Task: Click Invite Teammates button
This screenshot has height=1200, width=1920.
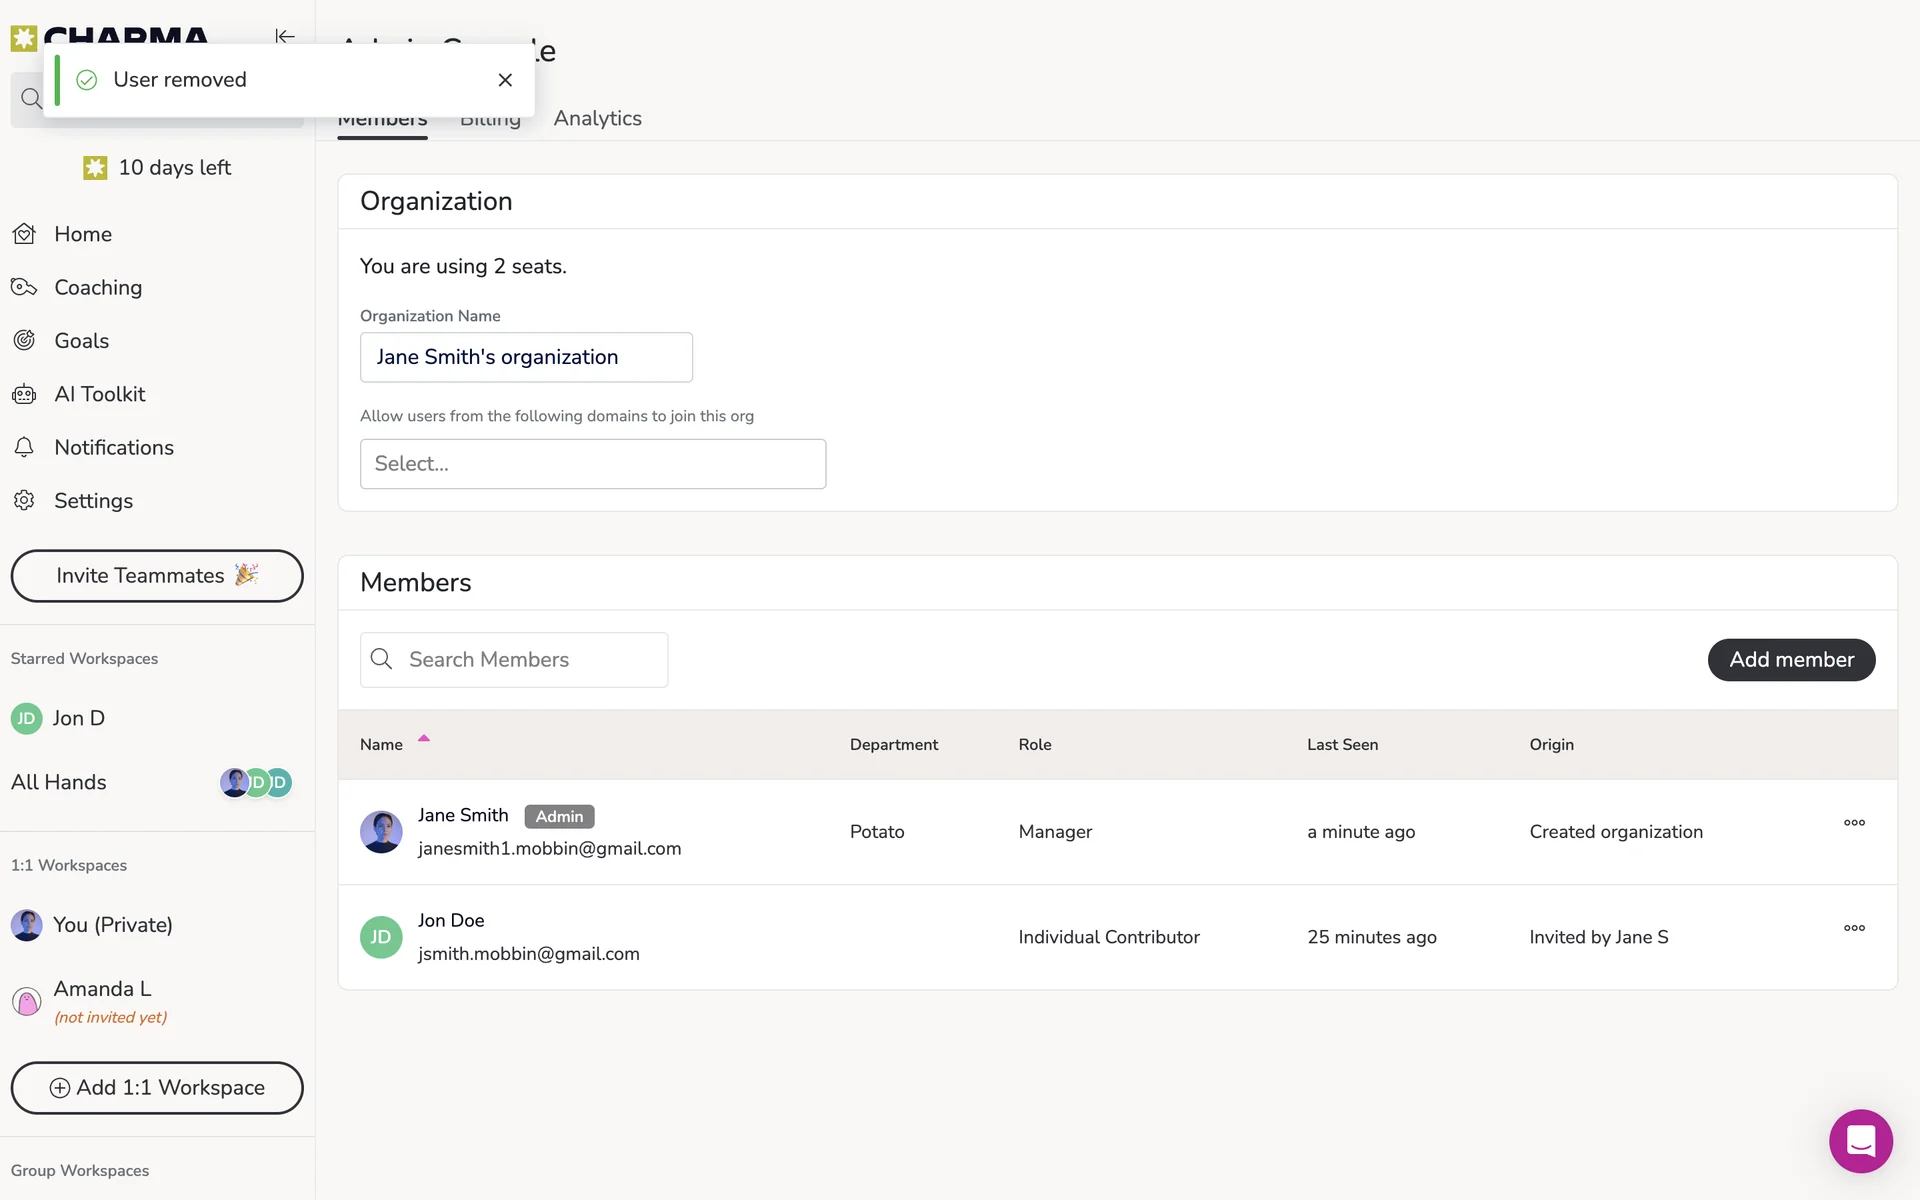Action: point(157,576)
